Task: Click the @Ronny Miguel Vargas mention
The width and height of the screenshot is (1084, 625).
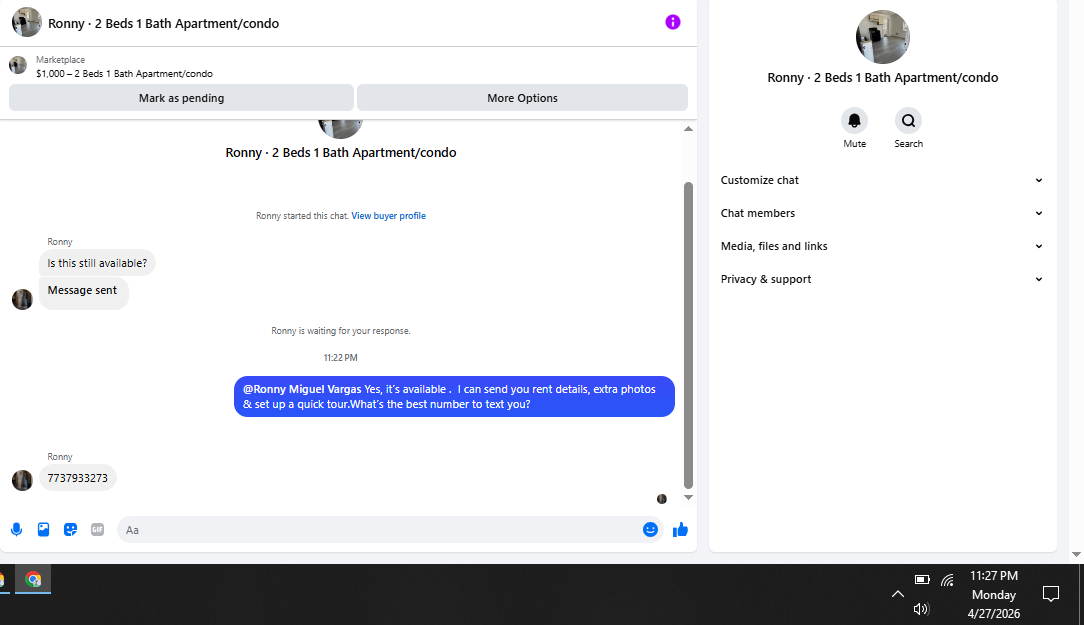Action: pyautogui.click(x=302, y=389)
